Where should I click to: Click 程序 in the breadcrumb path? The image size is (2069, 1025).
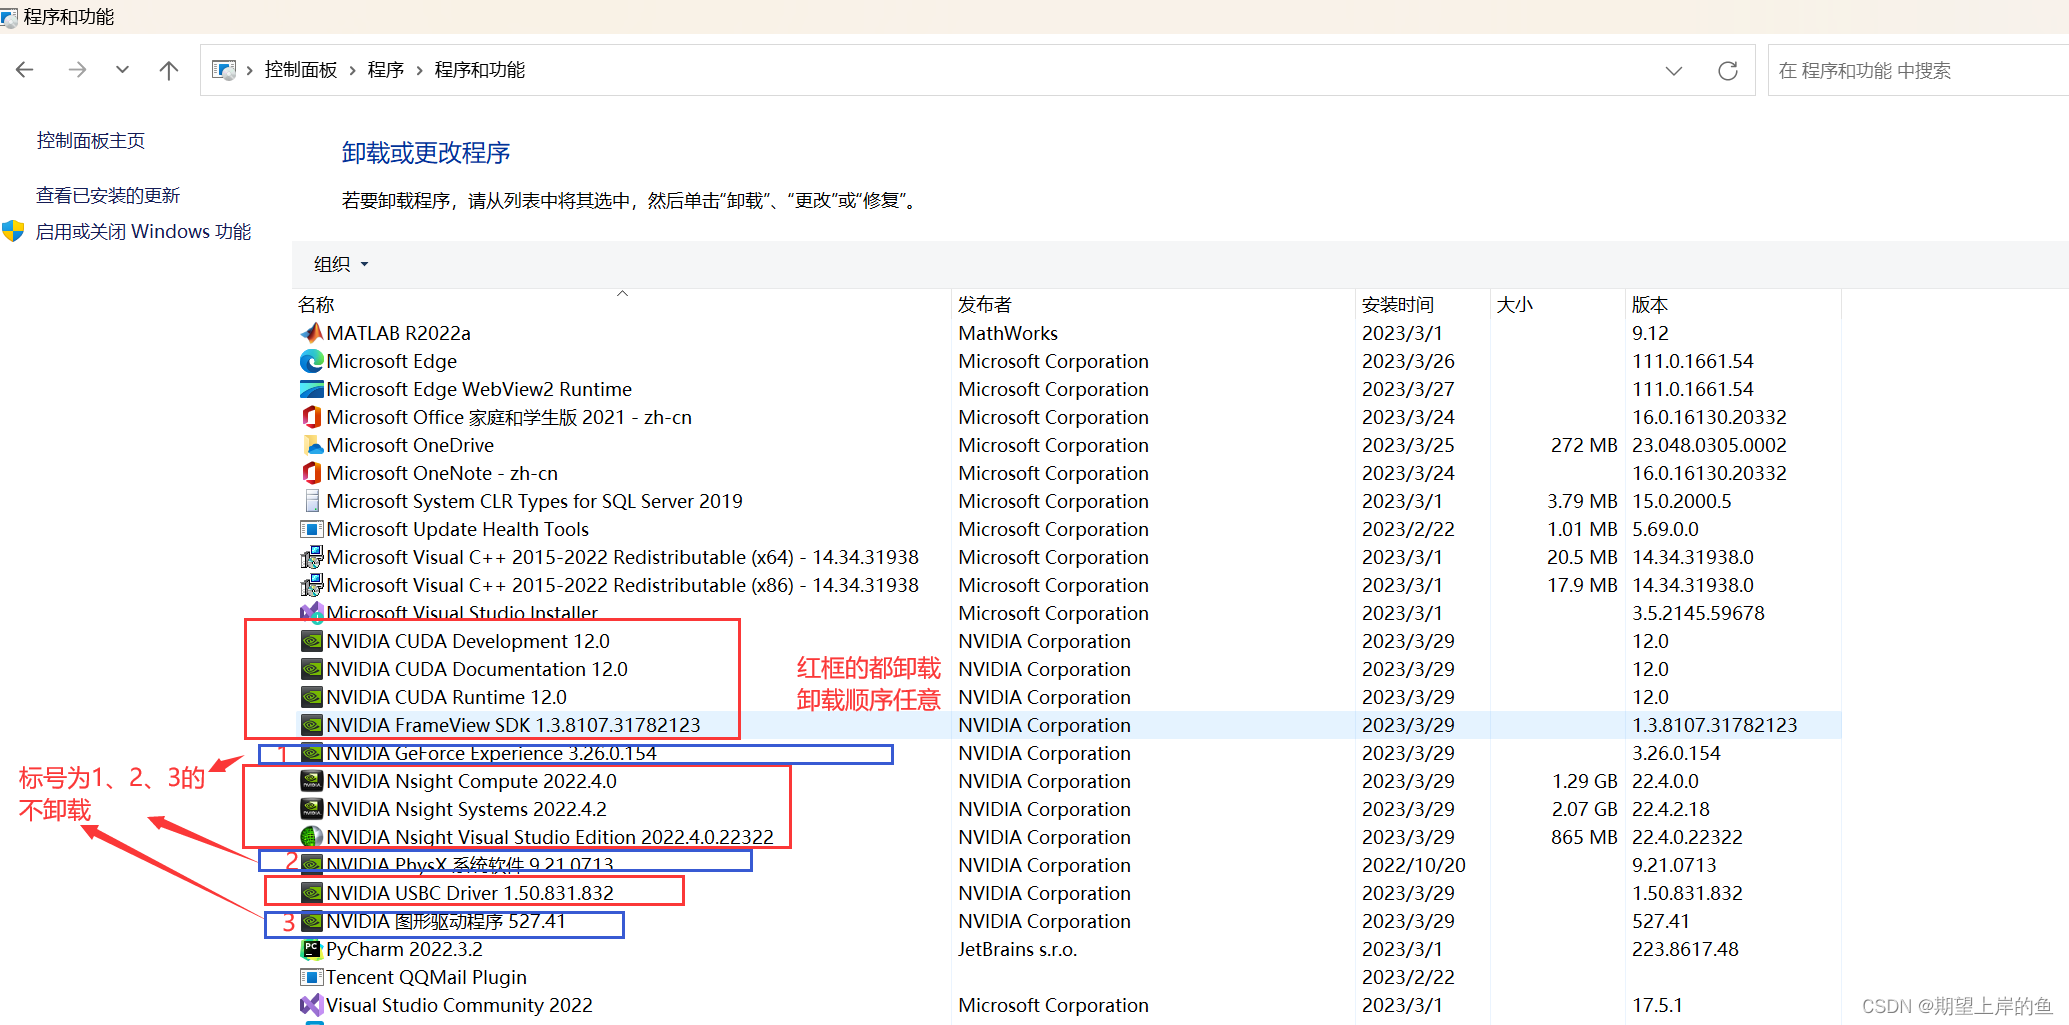[386, 70]
